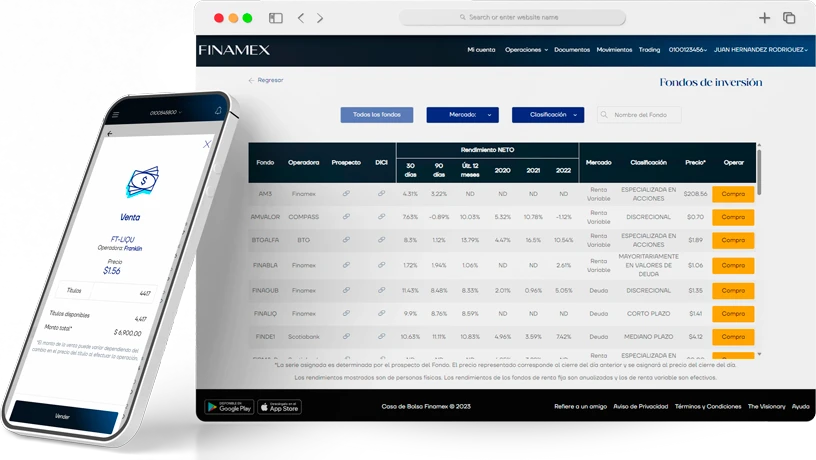Viewport: 816px width, 460px height.
Task: Open Términos y Condiciones footer link
Action: coord(708,406)
